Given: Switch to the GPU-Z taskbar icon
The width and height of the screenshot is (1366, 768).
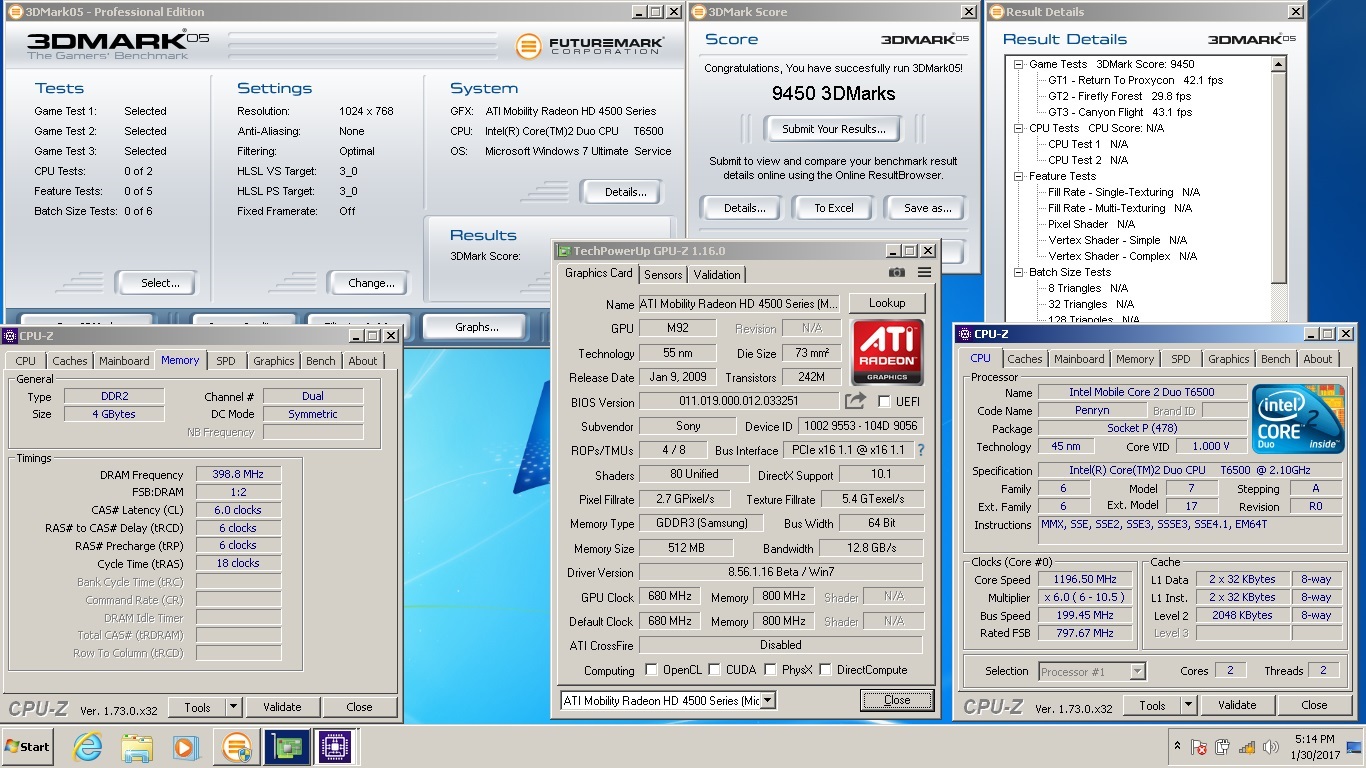Looking at the screenshot, I should point(286,746).
